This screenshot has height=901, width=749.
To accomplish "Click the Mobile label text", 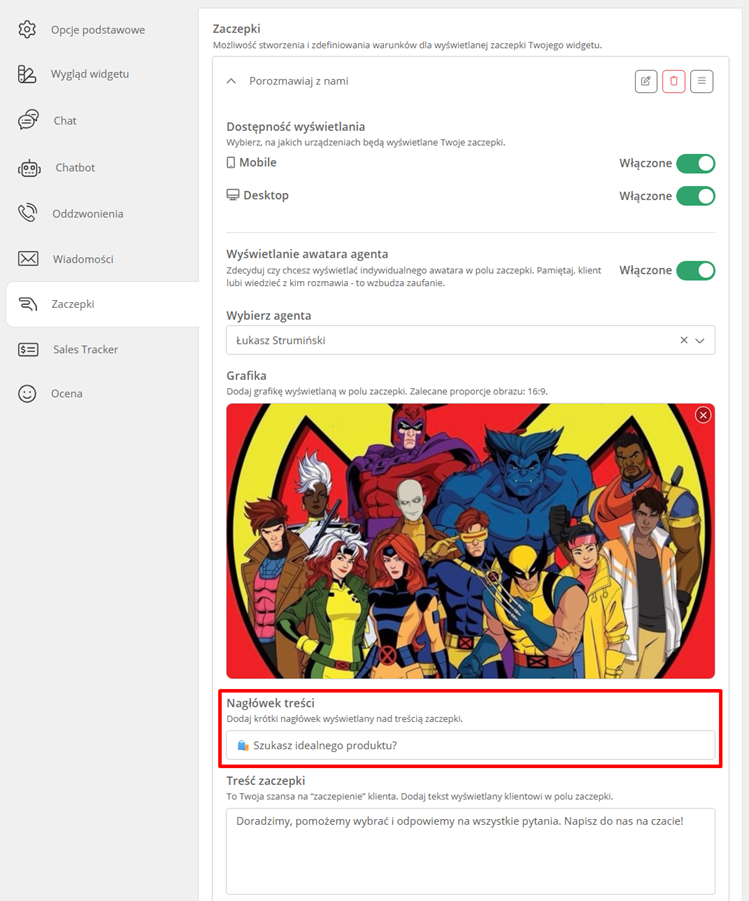I will (258, 163).
